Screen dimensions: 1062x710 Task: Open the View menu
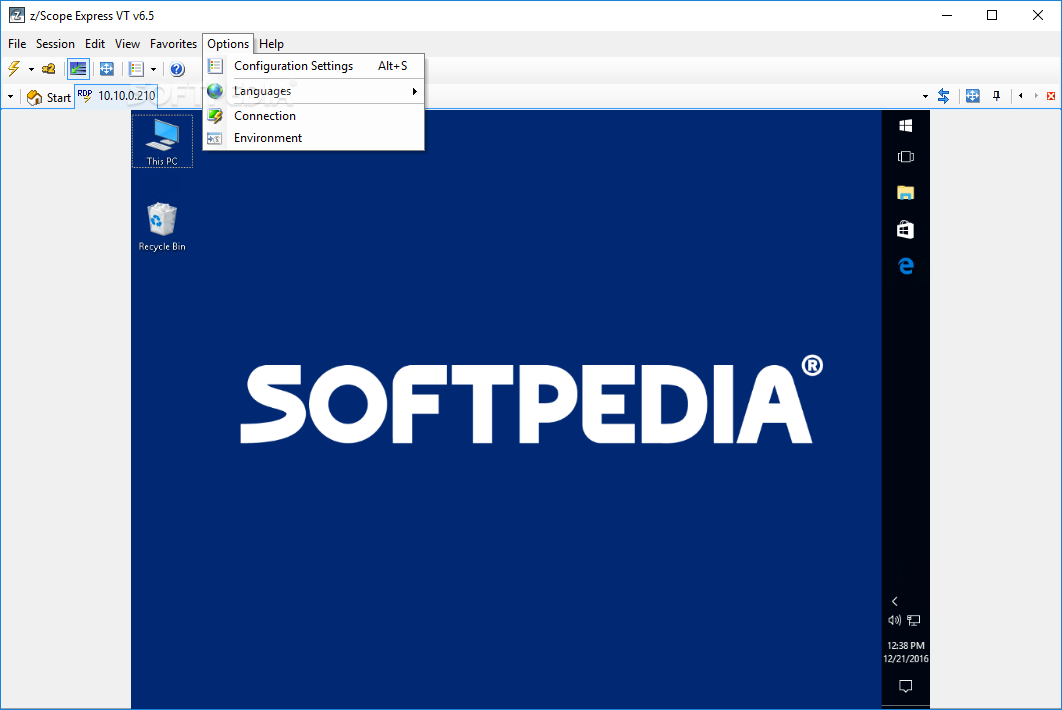tap(127, 43)
